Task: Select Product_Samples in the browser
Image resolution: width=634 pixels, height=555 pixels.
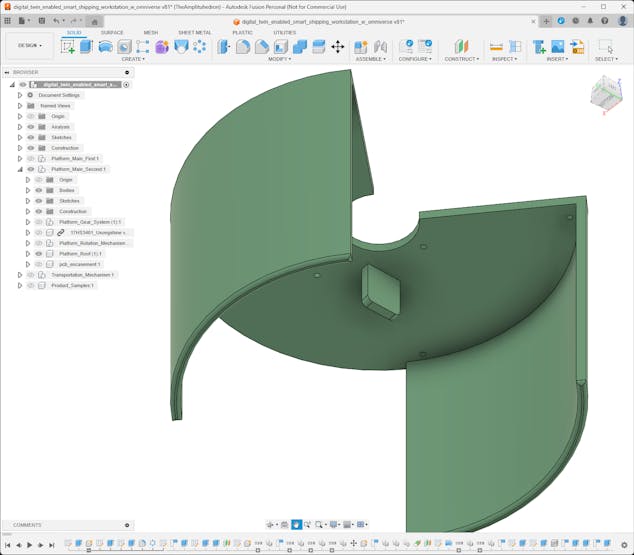Action: 72,286
